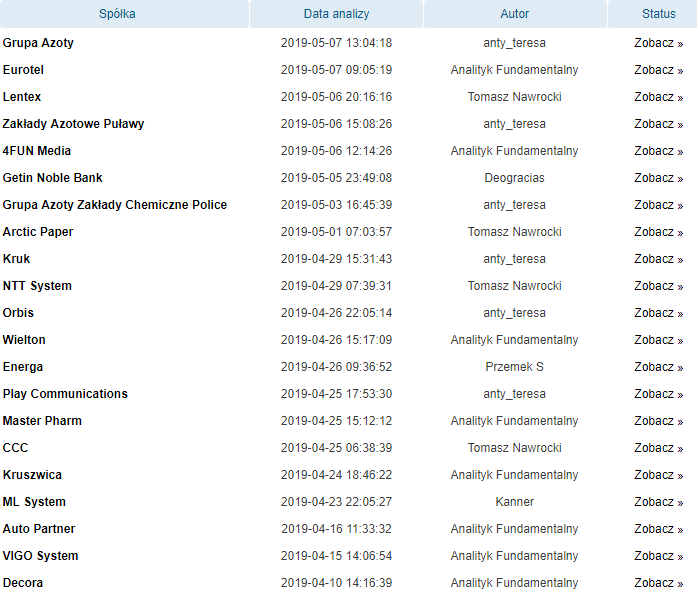Select company name Auto Partner

pyautogui.click(x=39, y=529)
